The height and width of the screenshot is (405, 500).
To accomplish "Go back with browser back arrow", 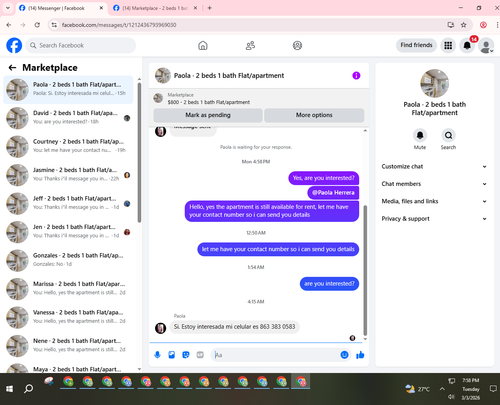I will [x=9, y=25].
